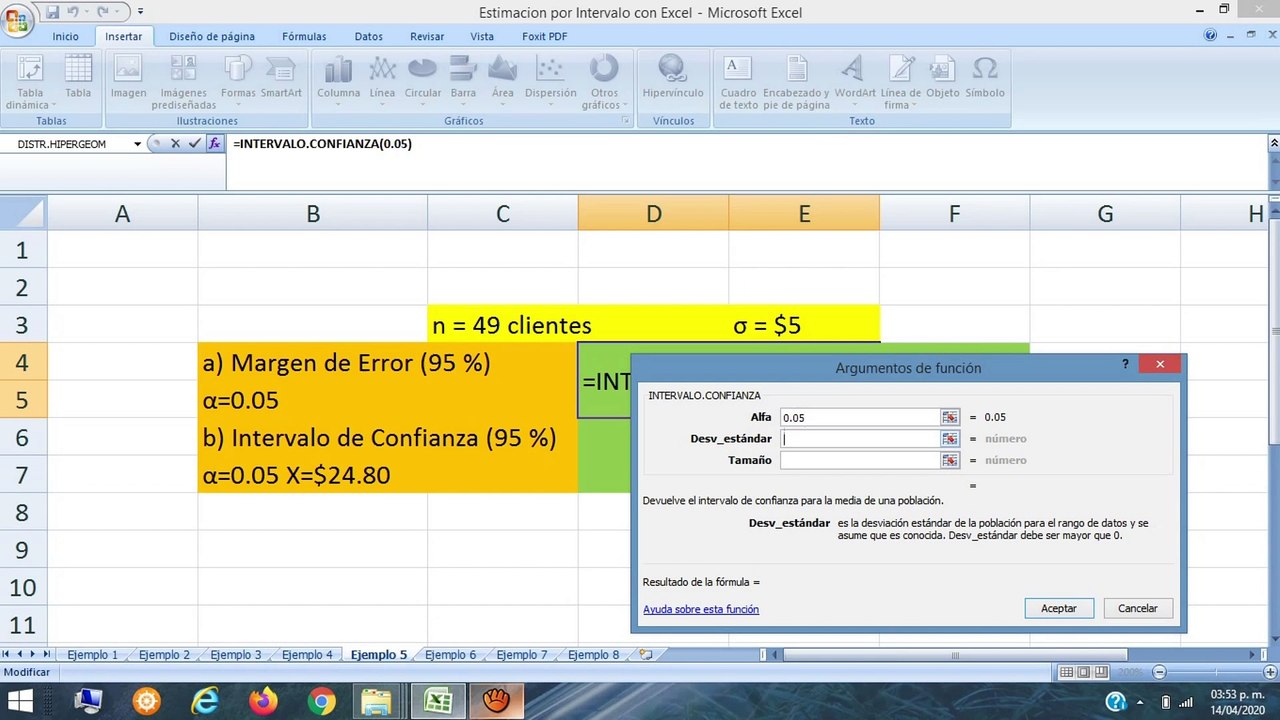Click the zoom out minus button
Screen dimensions: 1280x720
click(x=1160, y=672)
